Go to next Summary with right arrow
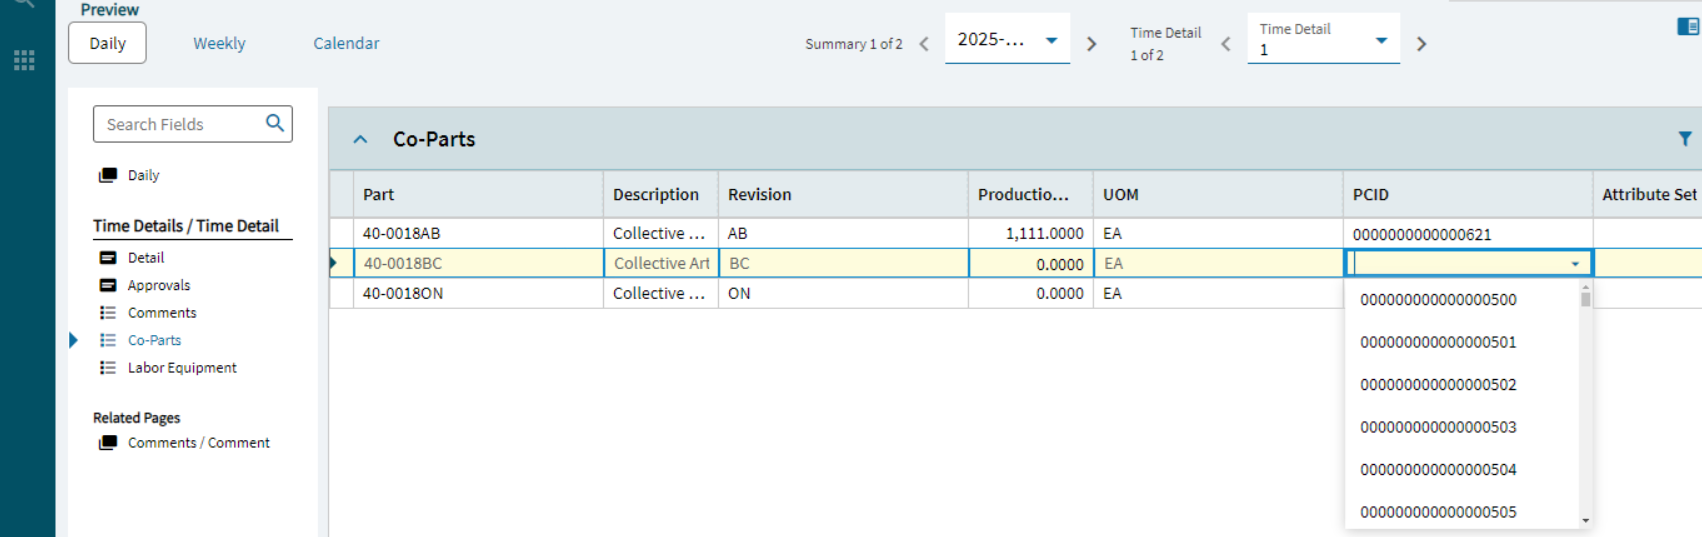1702x537 pixels. click(x=1091, y=44)
